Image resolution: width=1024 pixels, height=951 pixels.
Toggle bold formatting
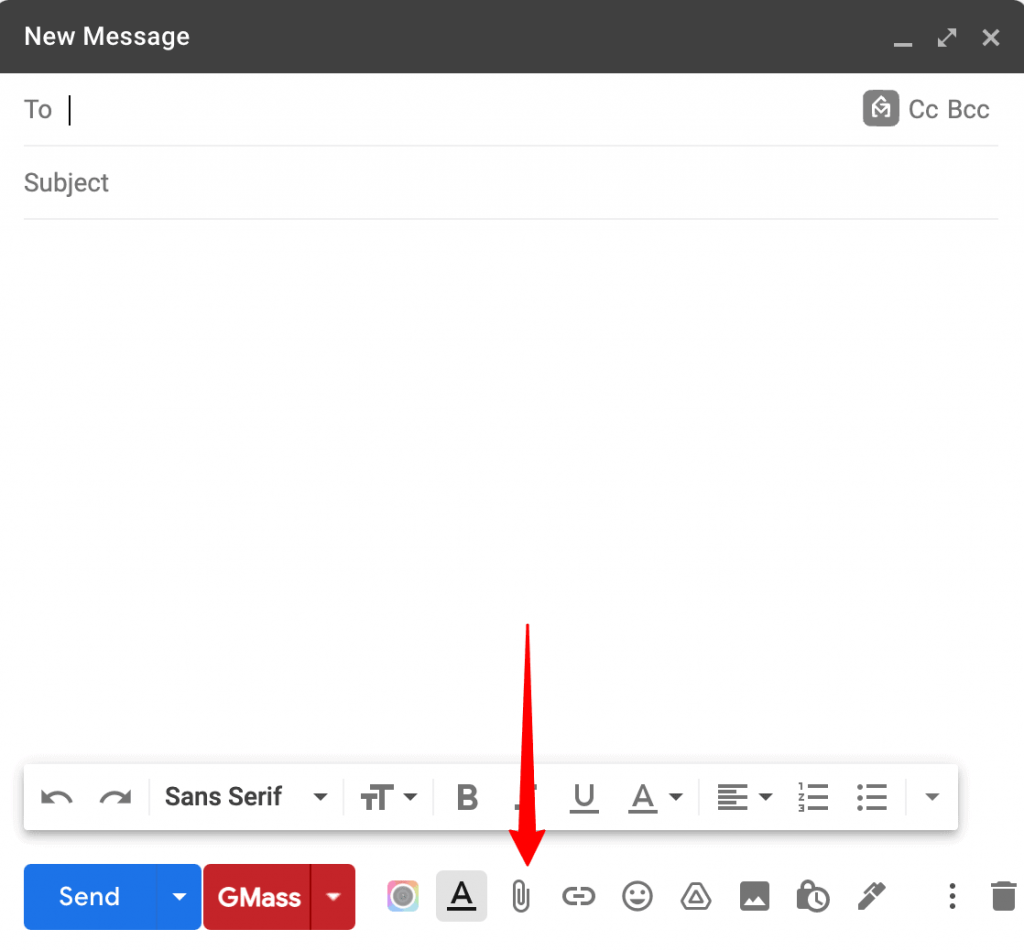click(466, 797)
